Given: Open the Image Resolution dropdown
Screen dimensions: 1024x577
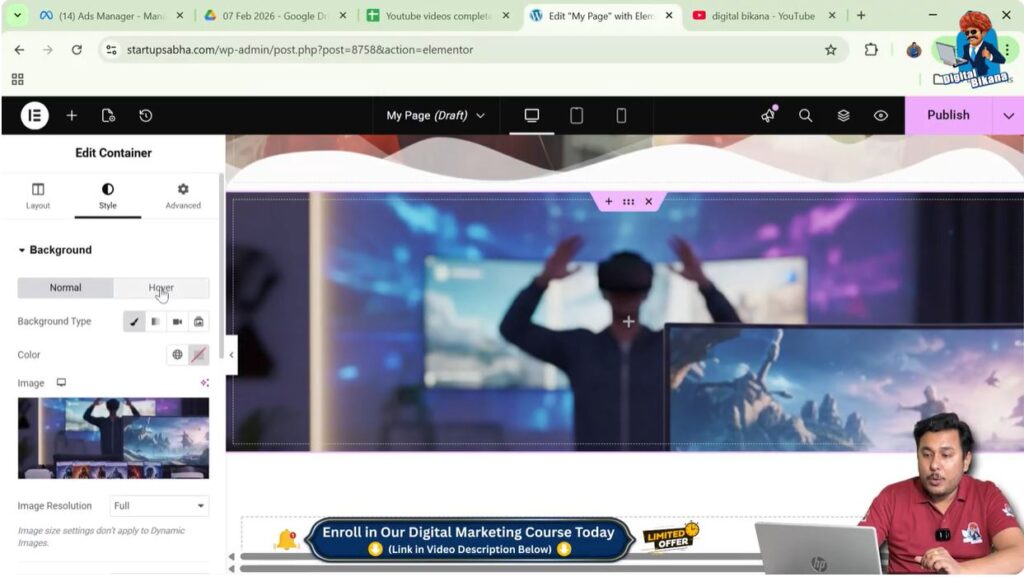Looking at the screenshot, I should [159, 506].
